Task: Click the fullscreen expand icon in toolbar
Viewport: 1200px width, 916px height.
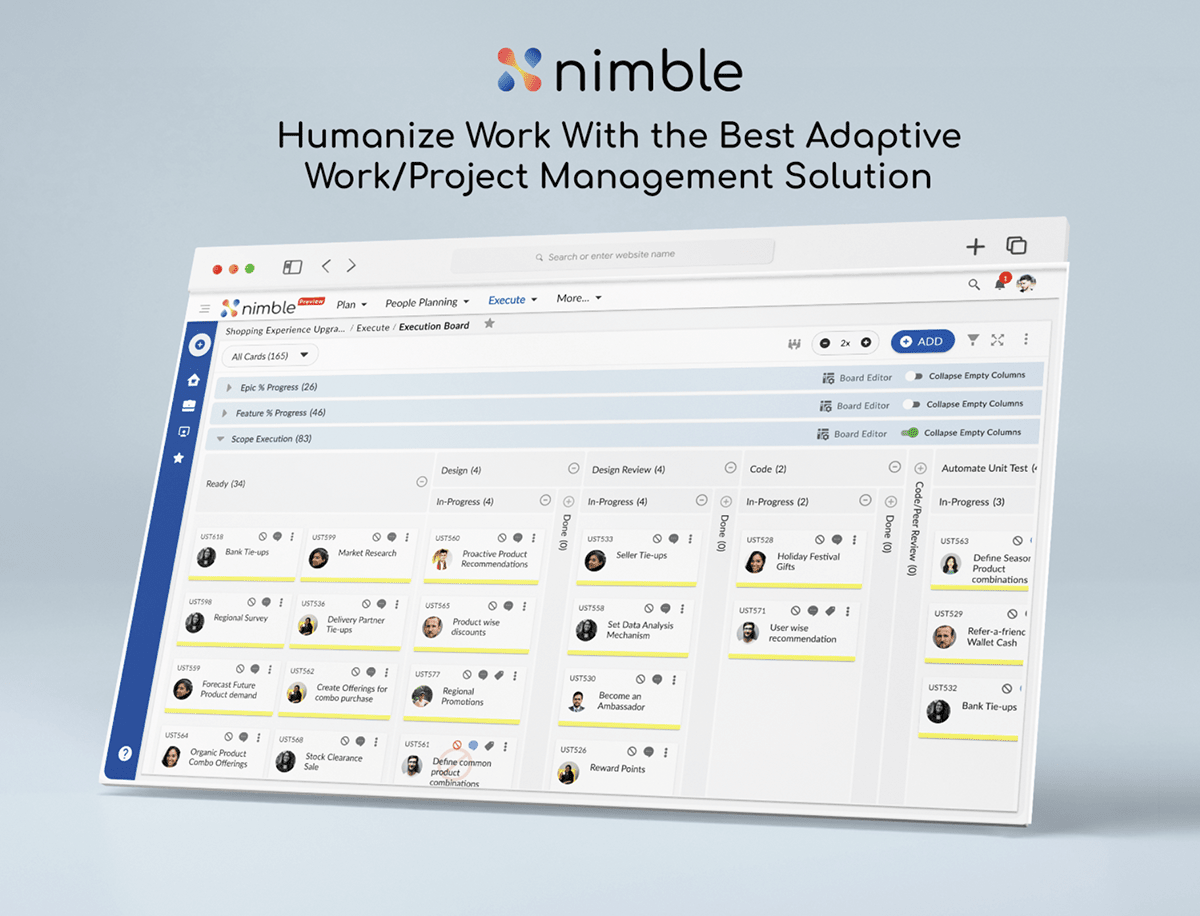Action: point(997,341)
